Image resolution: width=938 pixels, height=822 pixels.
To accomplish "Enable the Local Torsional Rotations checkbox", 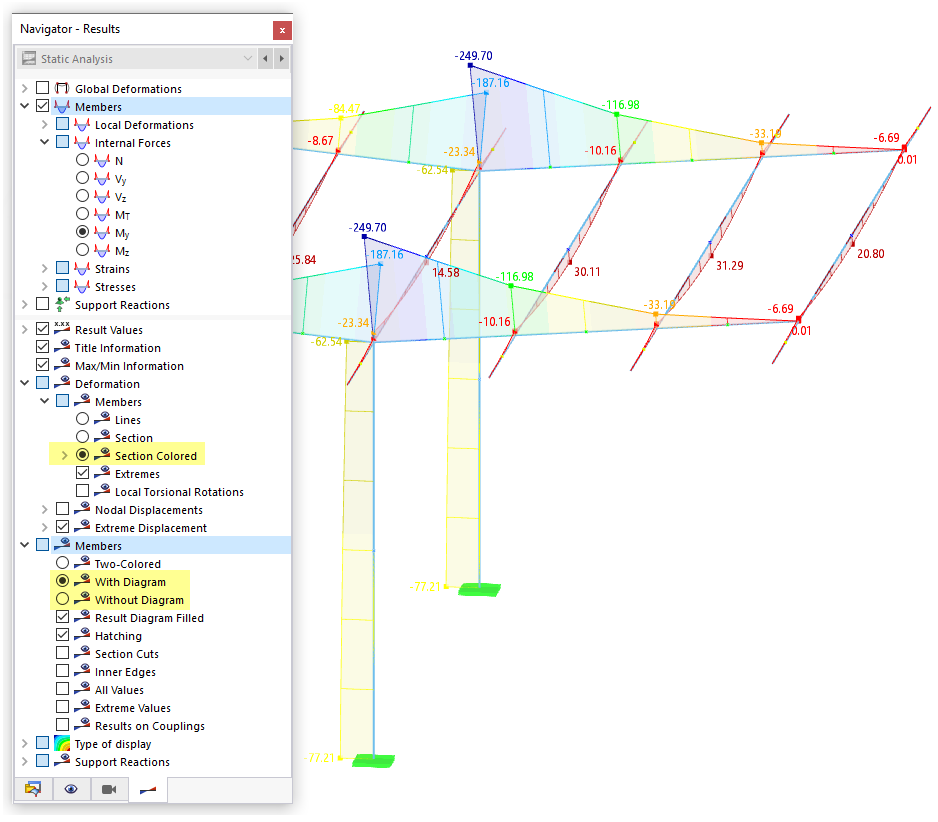I will (x=83, y=491).
